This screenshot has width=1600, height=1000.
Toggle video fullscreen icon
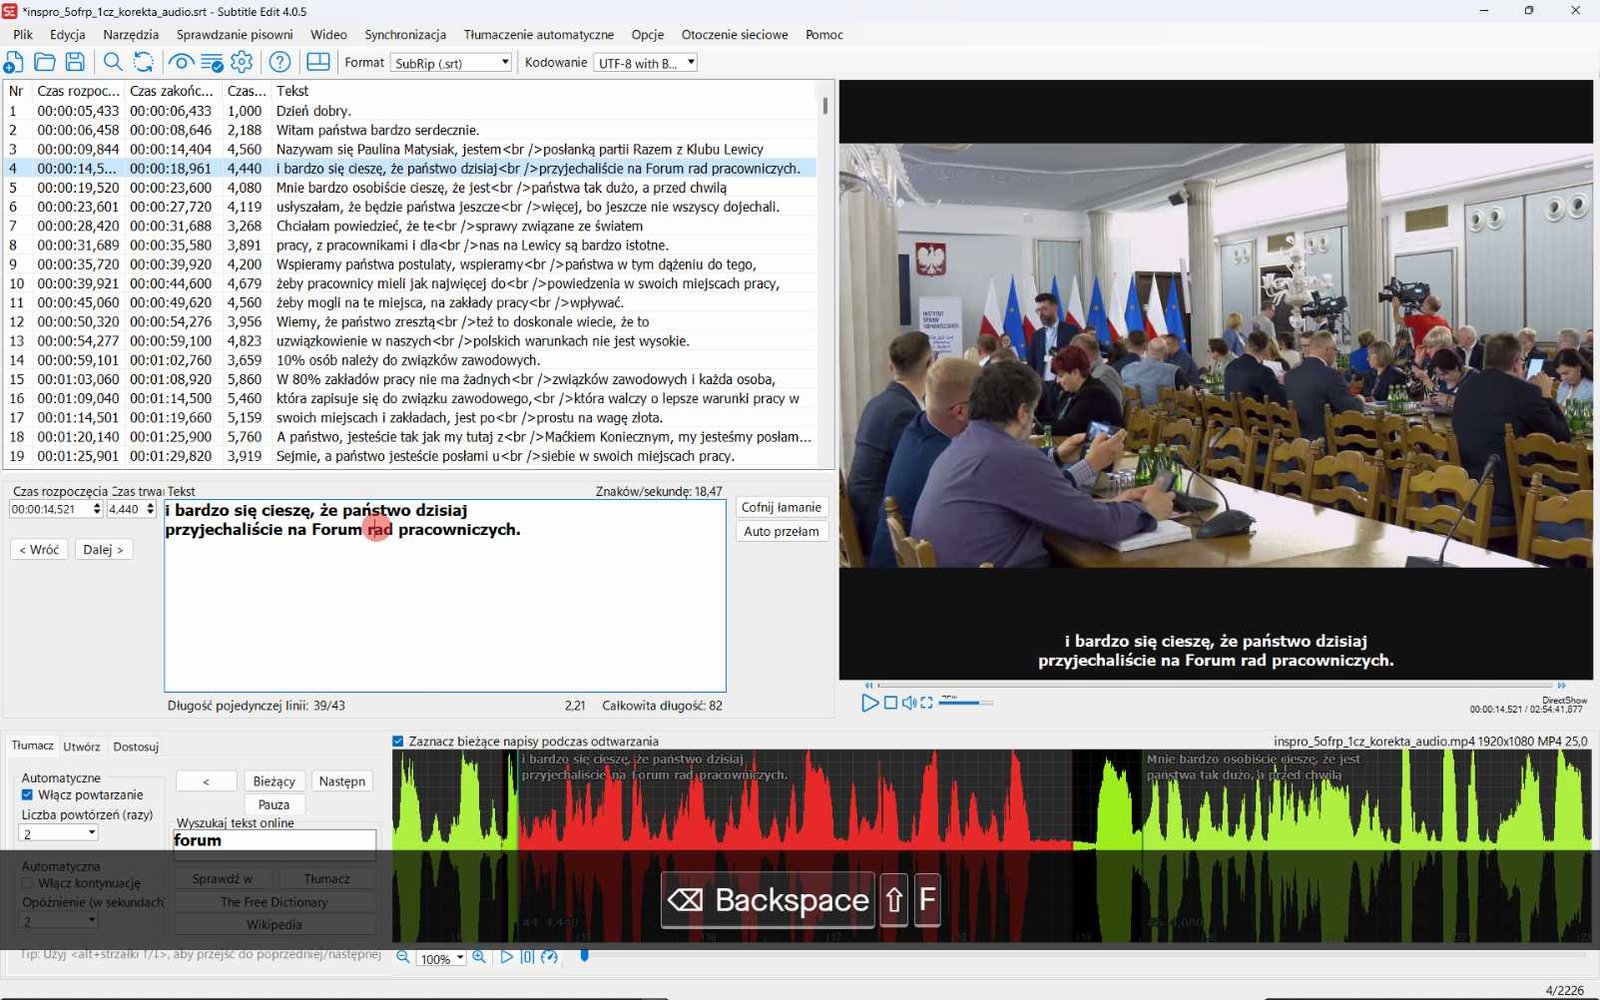pyautogui.click(x=927, y=703)
